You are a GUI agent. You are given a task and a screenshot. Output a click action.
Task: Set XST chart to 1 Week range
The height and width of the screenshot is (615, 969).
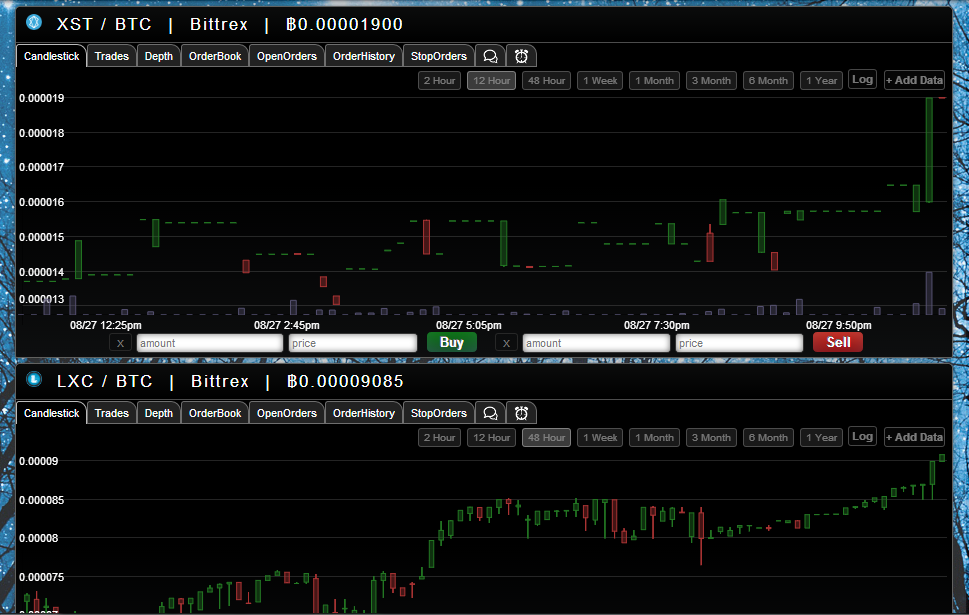click(600, 80)
